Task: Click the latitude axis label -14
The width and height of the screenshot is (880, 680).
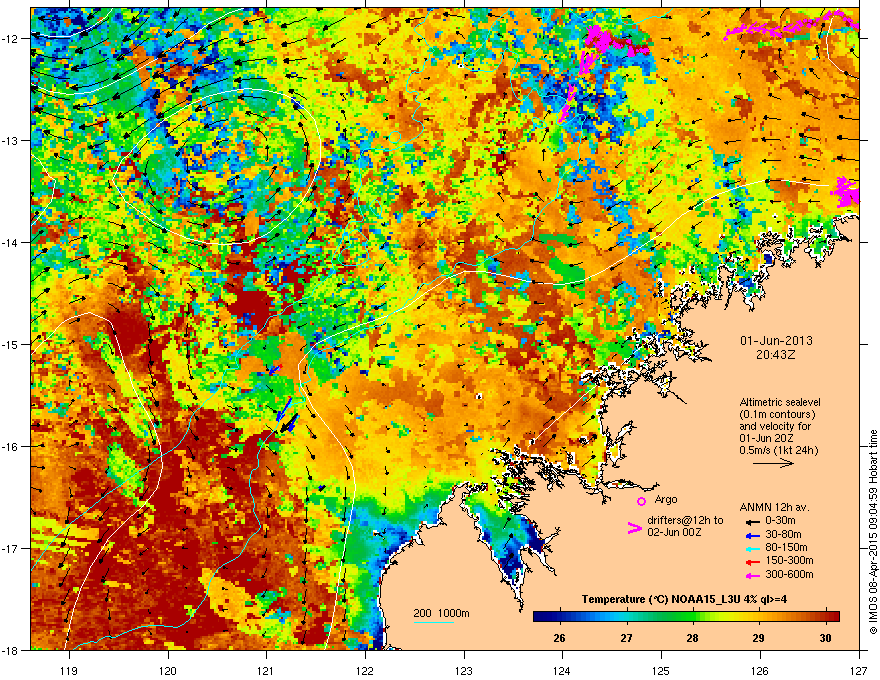Action: click(x=12, y=242)
